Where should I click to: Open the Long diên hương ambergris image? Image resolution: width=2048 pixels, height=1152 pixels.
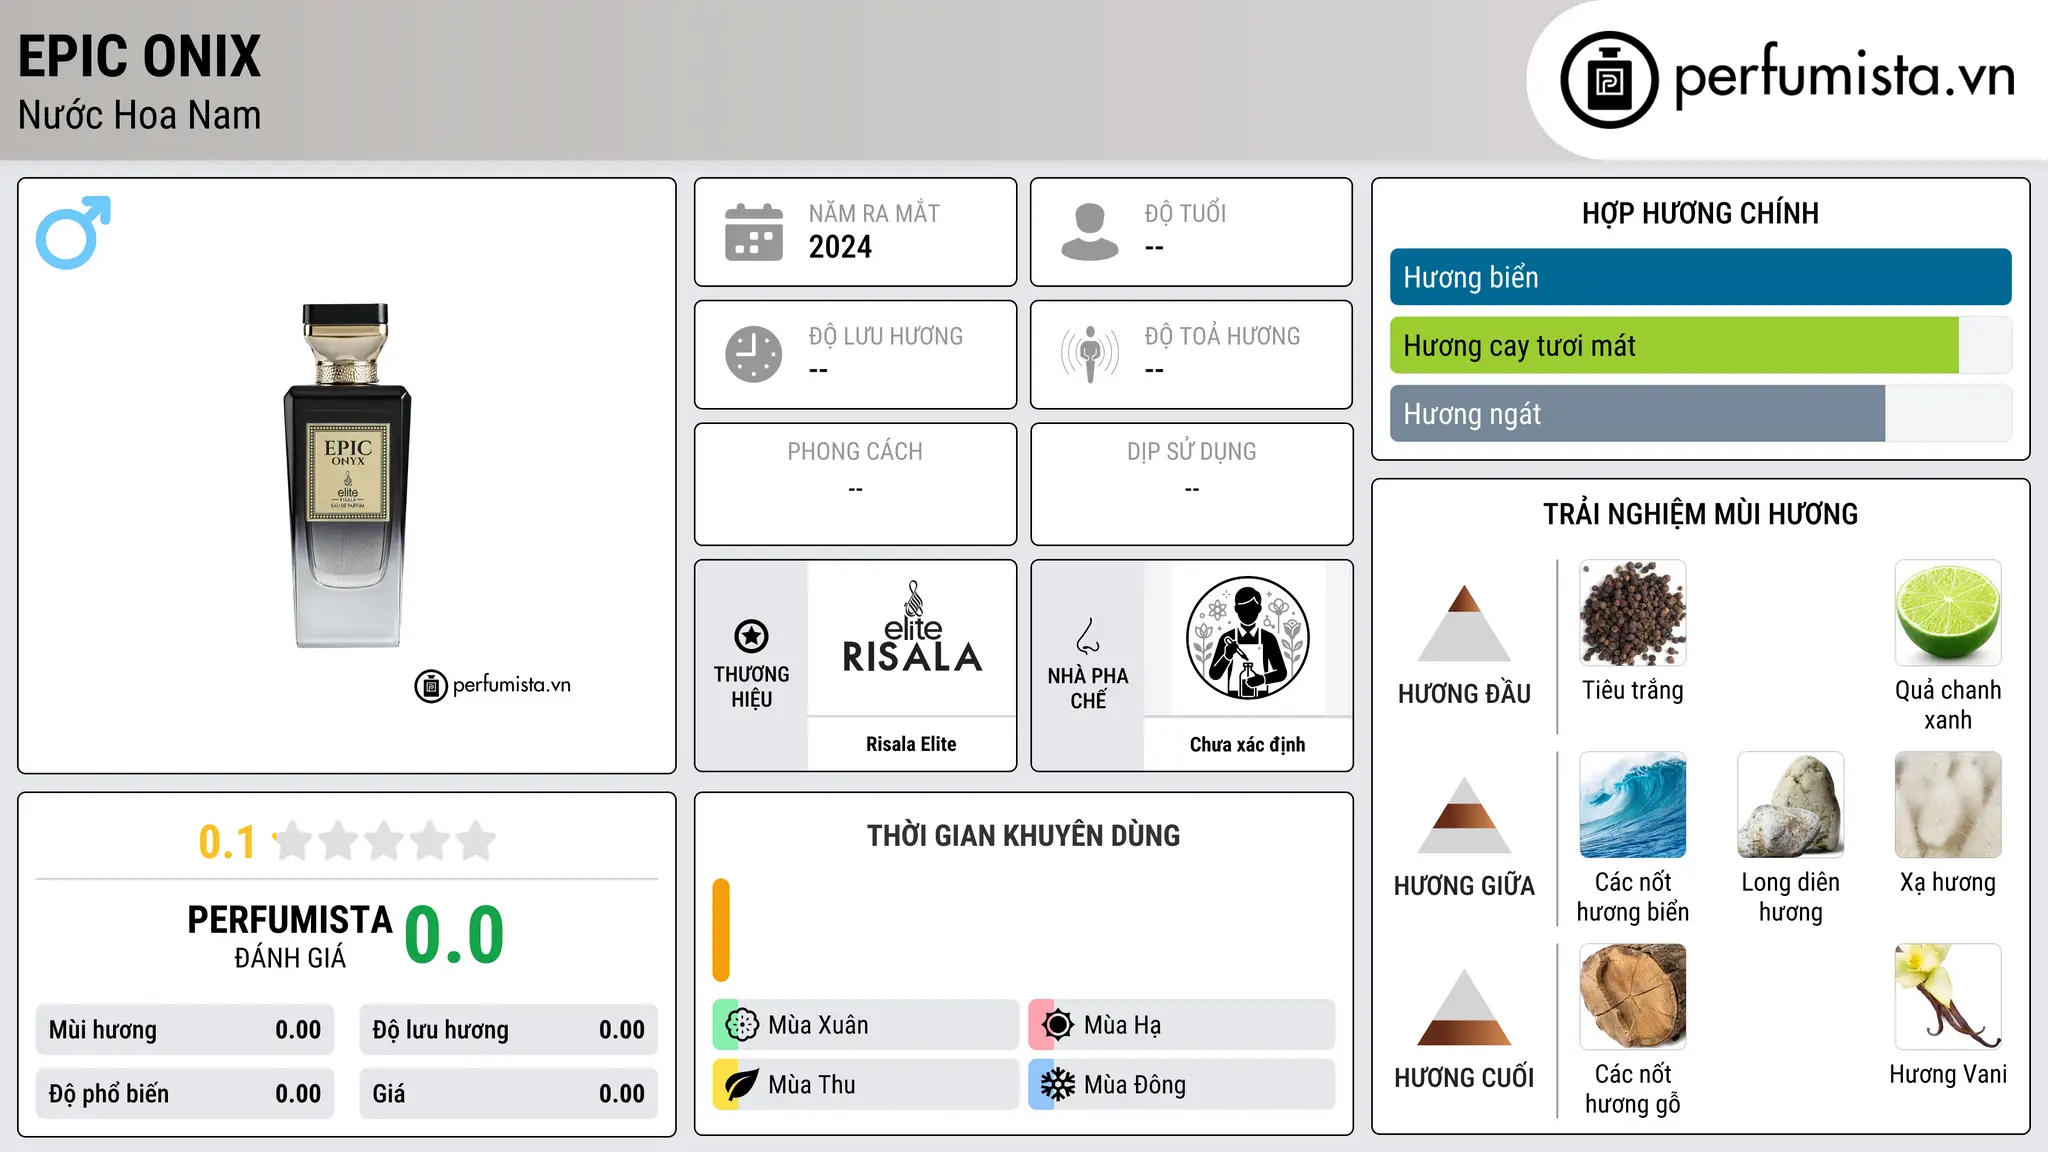point(1790,805)
